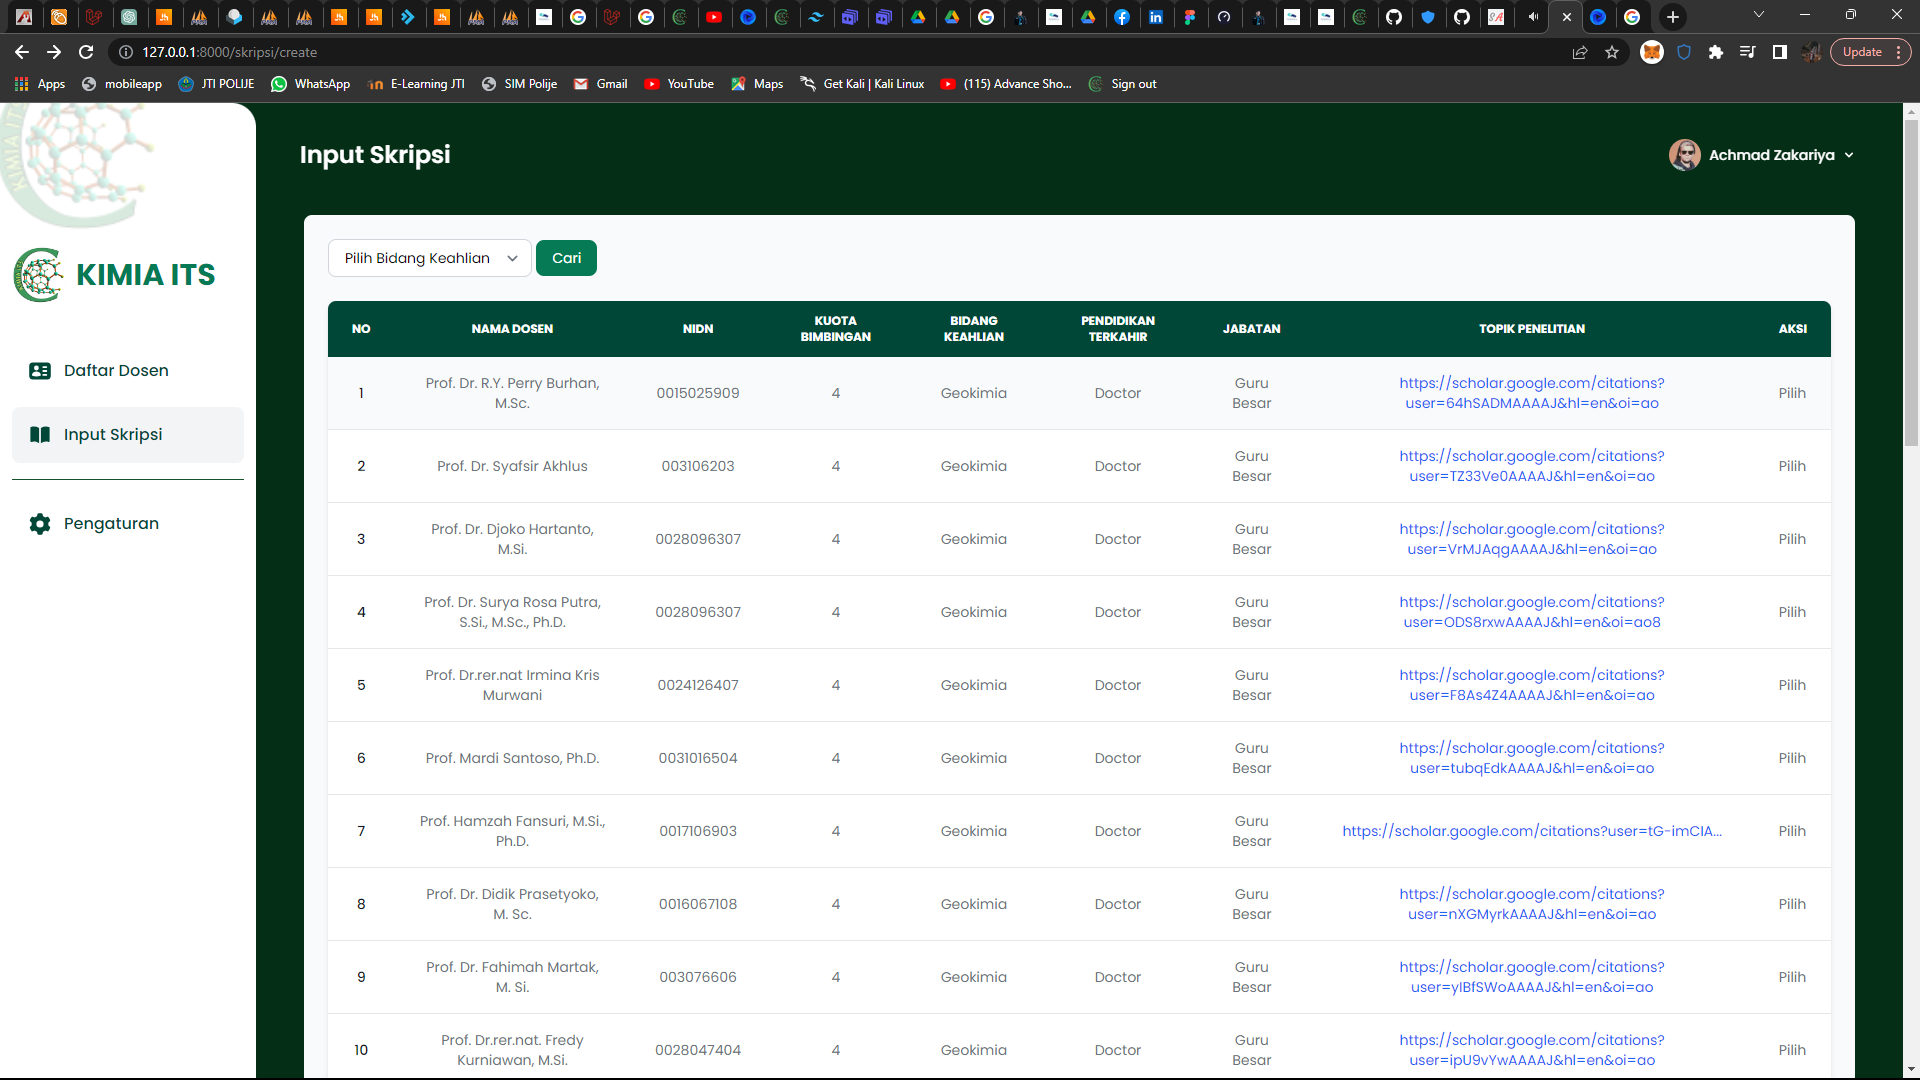Bookmark this page with star icon
Viewport: 1920px width, 1080px height.
(x=1612, y=52)
